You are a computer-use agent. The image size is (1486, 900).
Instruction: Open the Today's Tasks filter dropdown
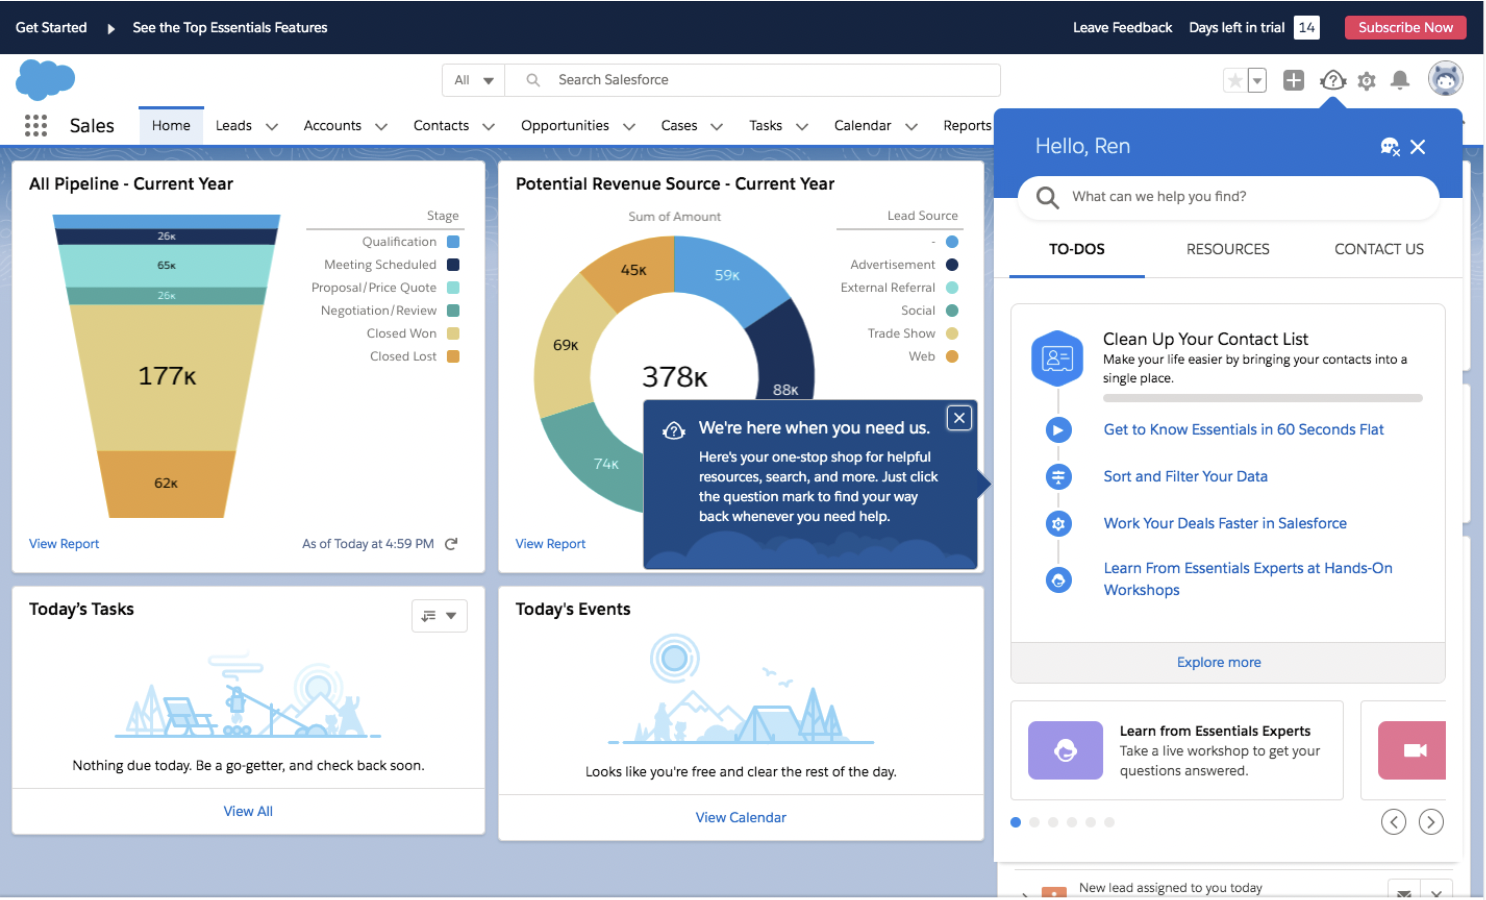(x=439, y=616)
